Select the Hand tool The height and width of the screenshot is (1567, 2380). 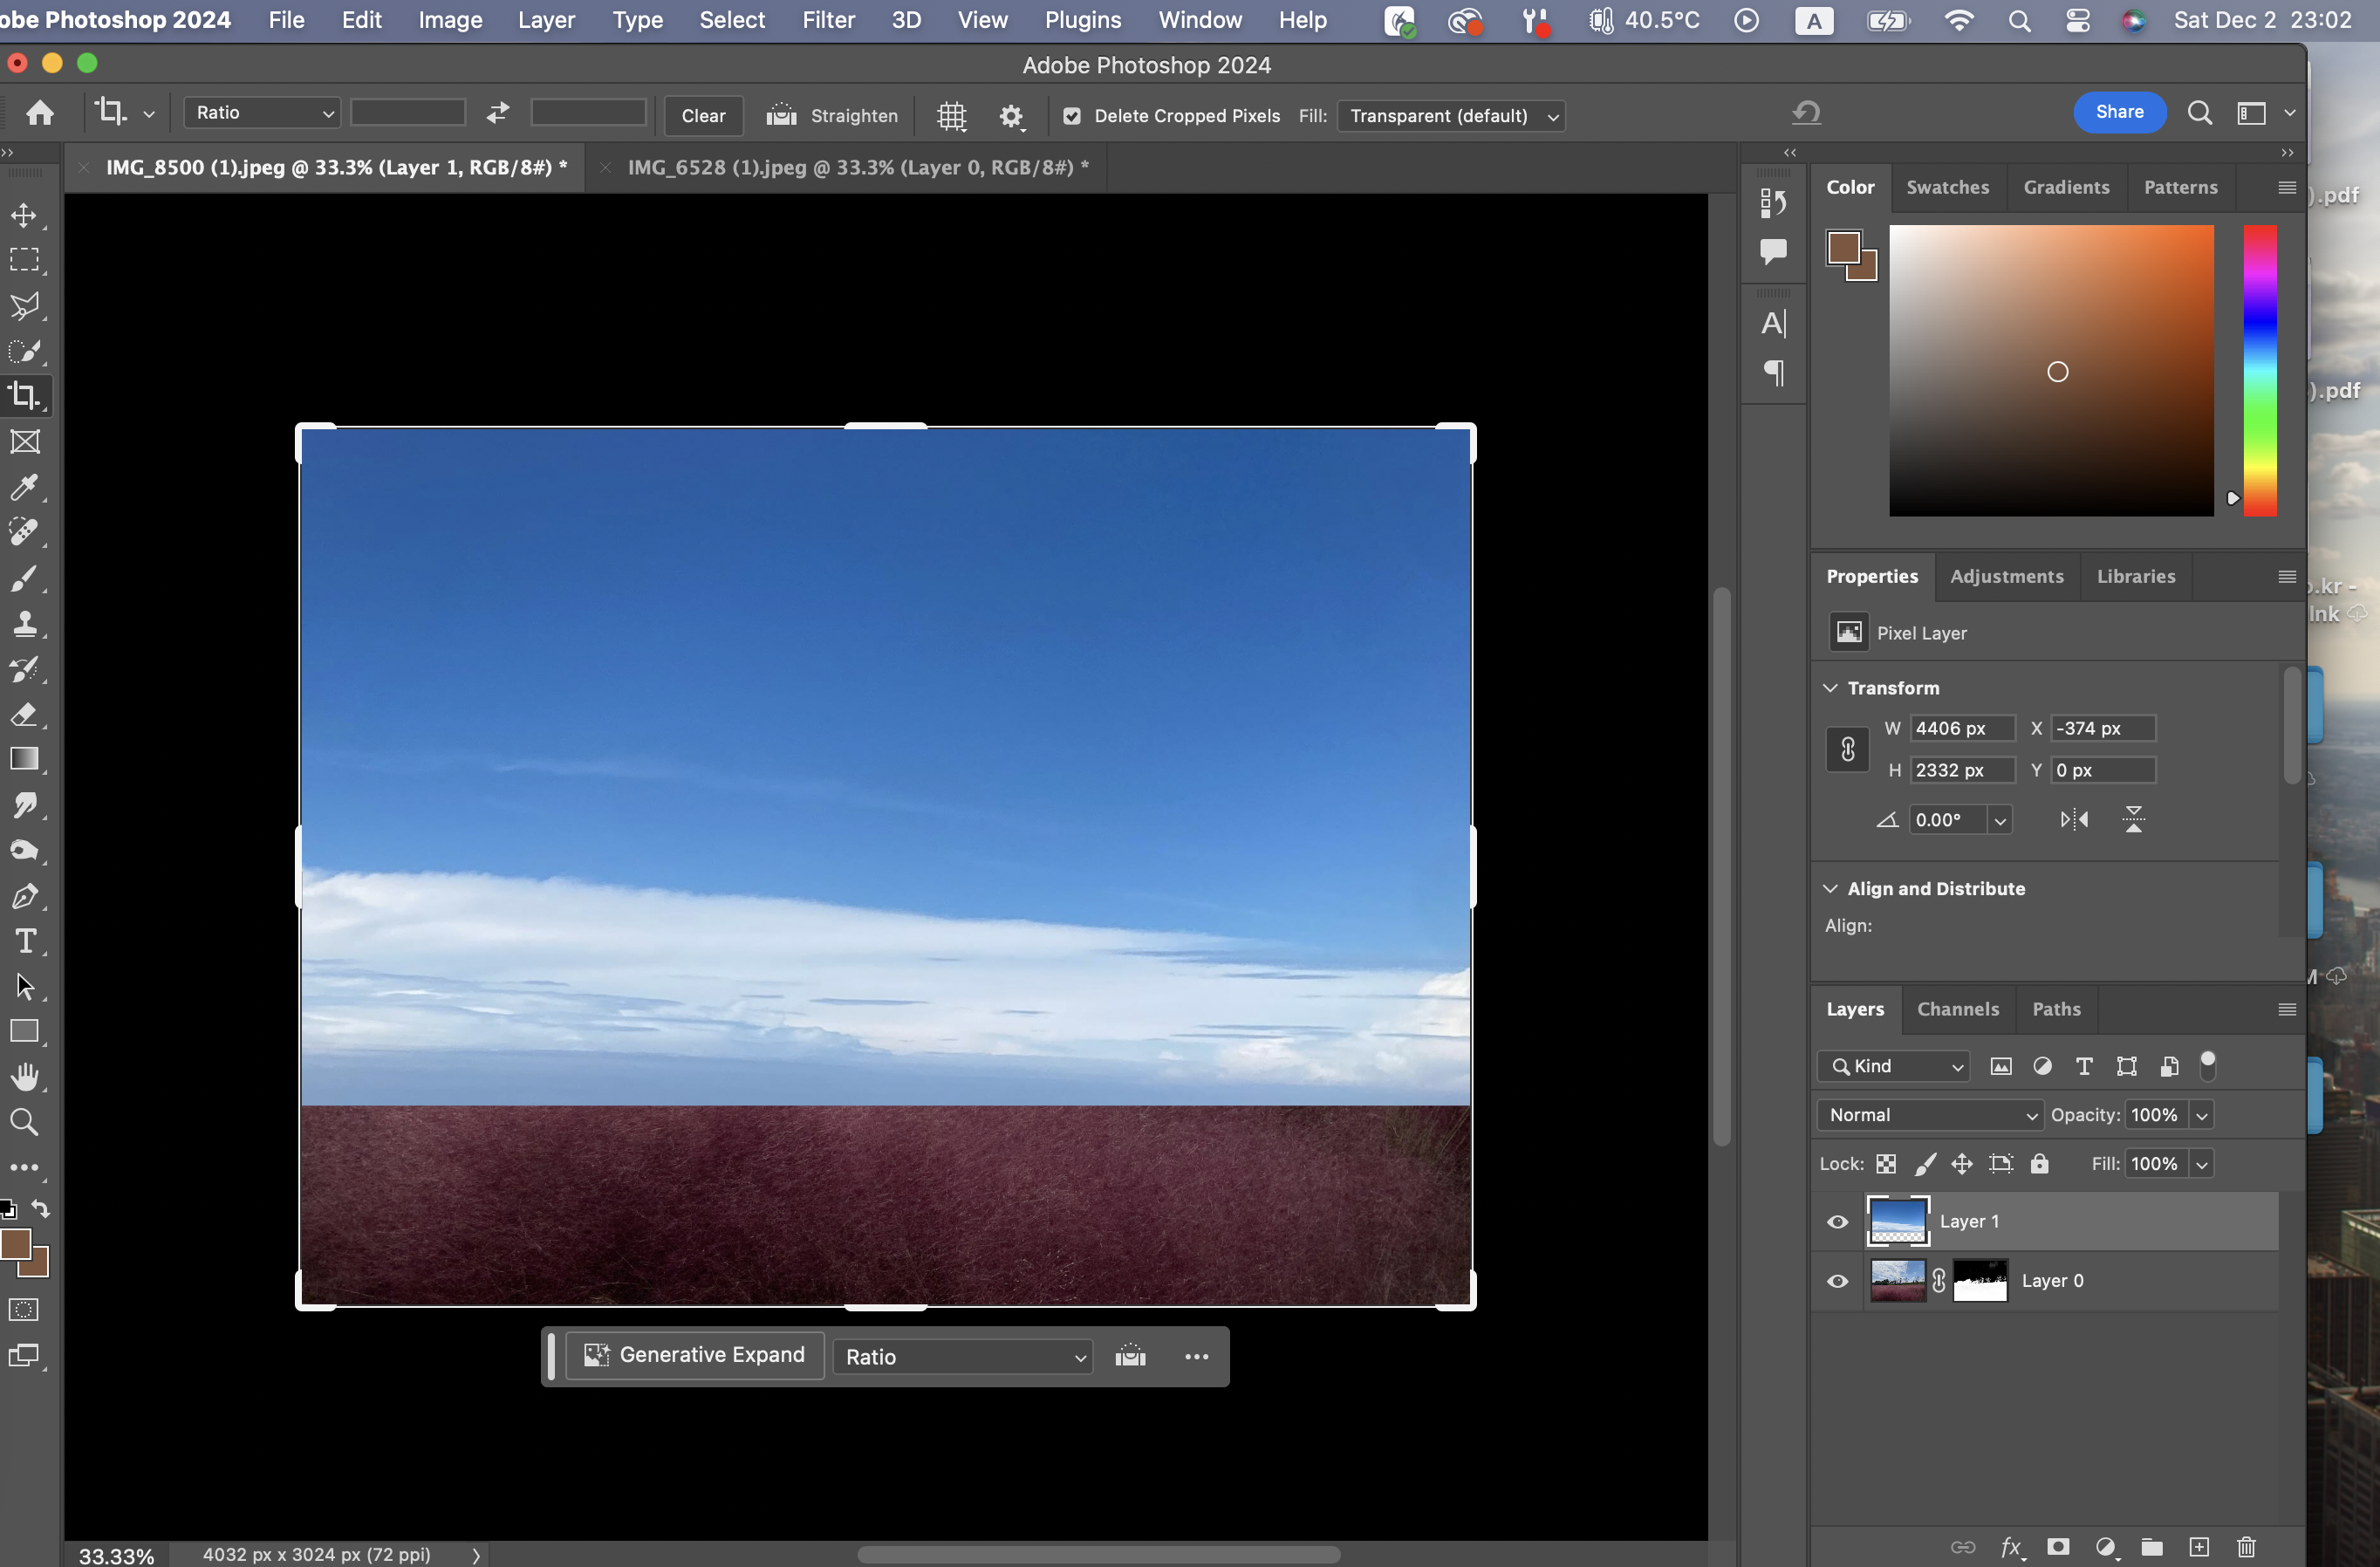[x=24, y=1076]
